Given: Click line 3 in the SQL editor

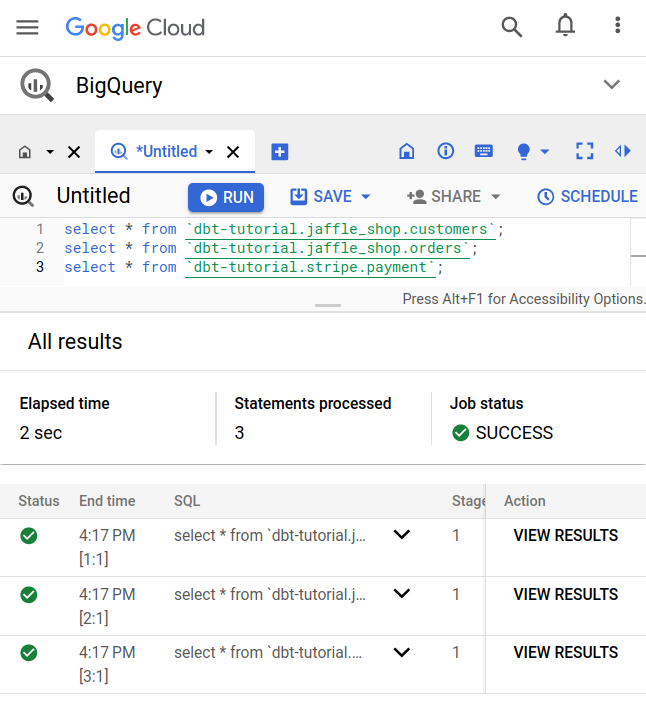Looking at the screenshot, I should click(300, 267).
